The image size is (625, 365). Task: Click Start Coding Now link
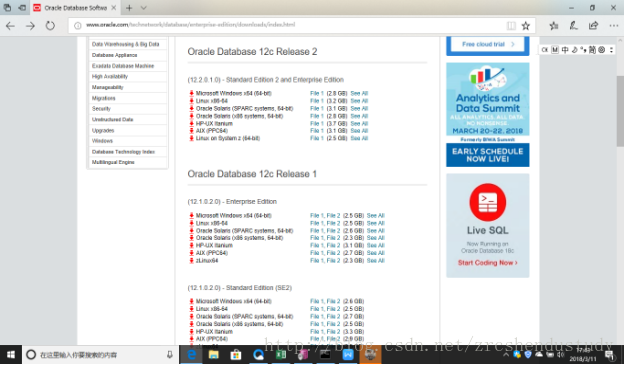[x=487, y=263]
